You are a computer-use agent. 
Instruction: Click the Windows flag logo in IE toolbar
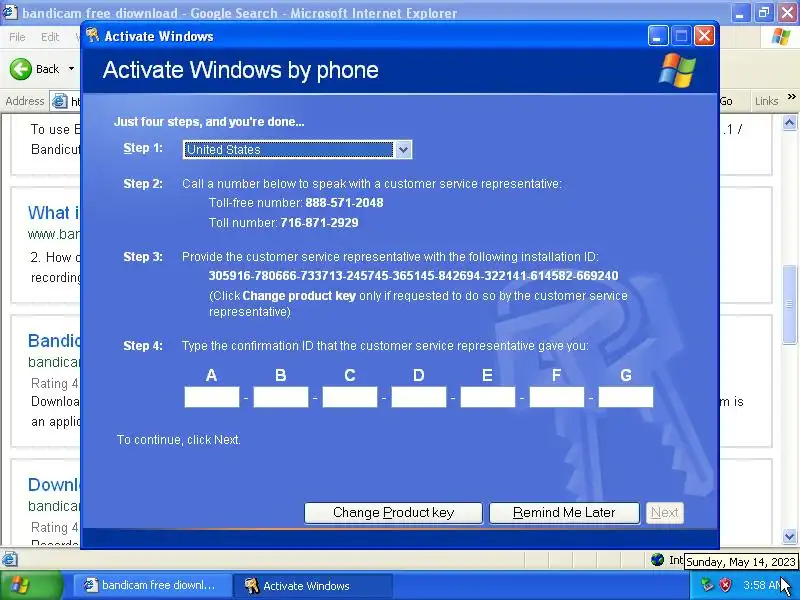[x=781, y=37]
